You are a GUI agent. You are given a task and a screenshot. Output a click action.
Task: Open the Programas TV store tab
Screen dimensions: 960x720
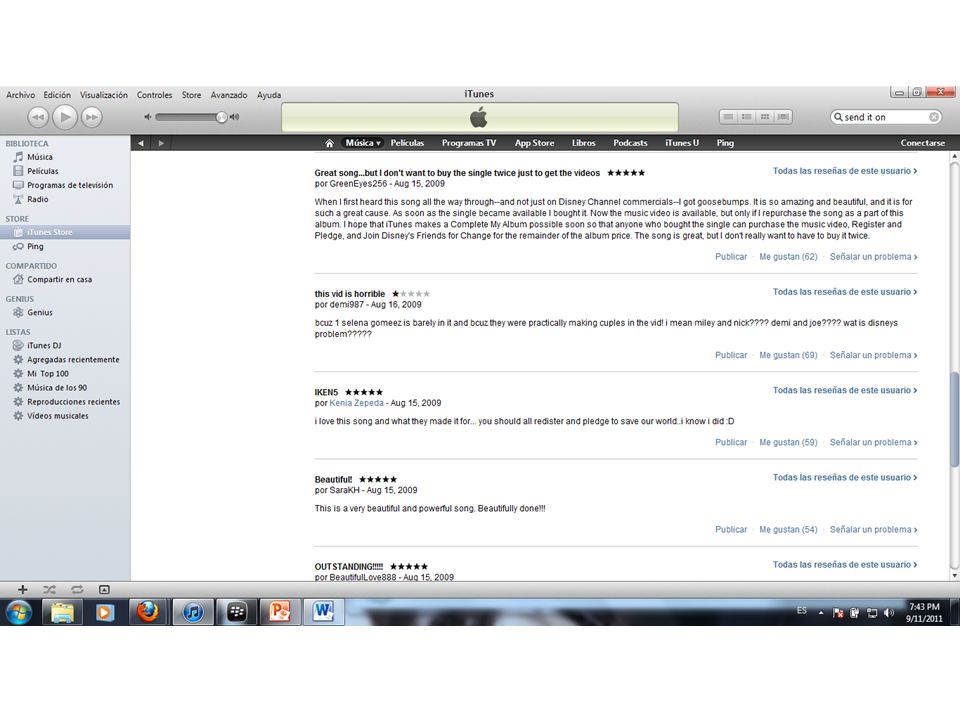[469, 143]
